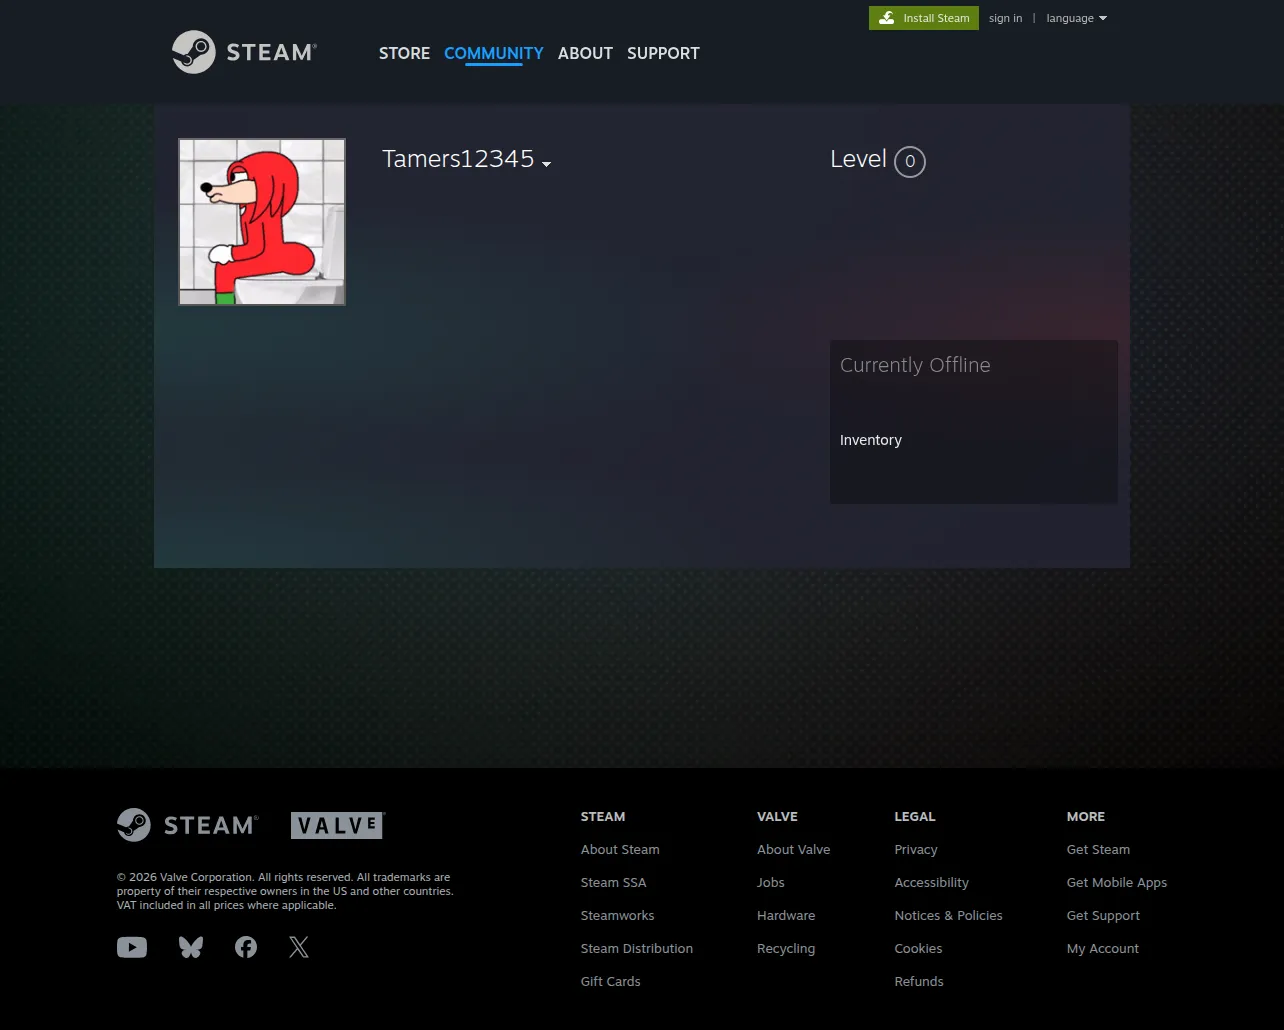The image size is (1284, 1030).
Task: Open the YouTube social icon in footer
Action: pyautogui.click(x=132, y=947)
